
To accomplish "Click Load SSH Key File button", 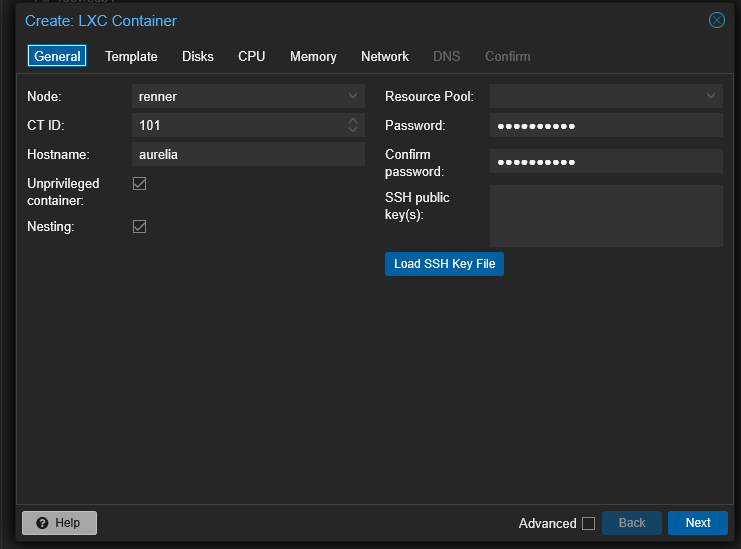I will 444,264.
